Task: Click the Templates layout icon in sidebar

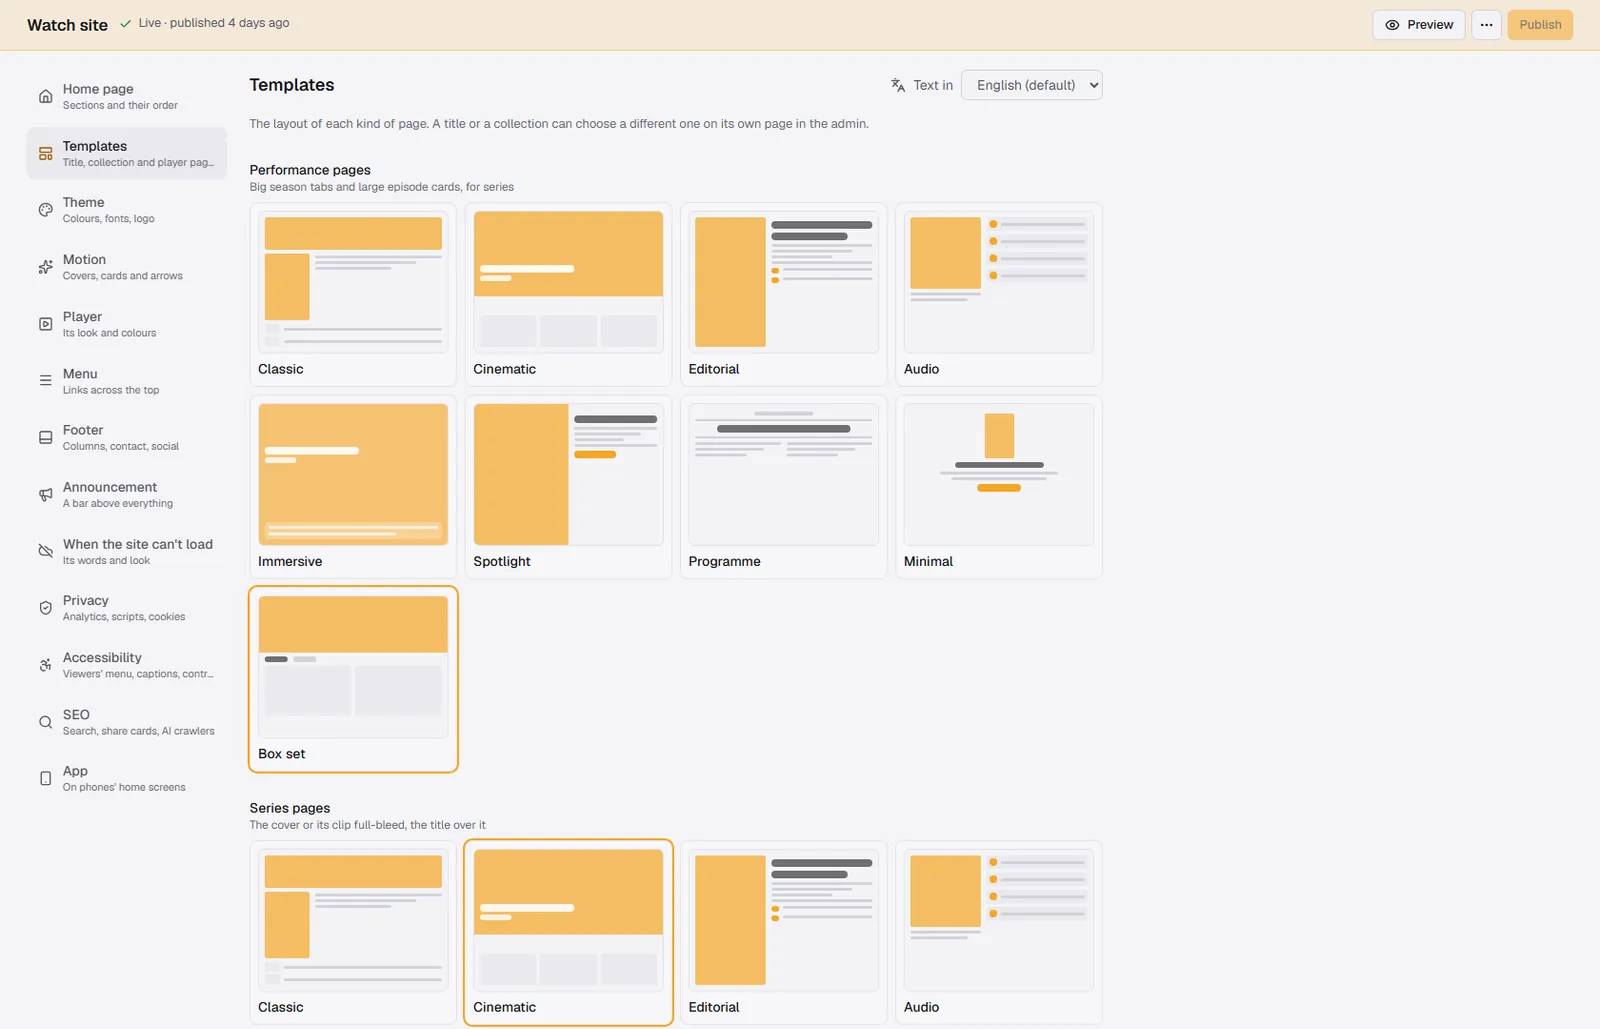Action: 45,154
